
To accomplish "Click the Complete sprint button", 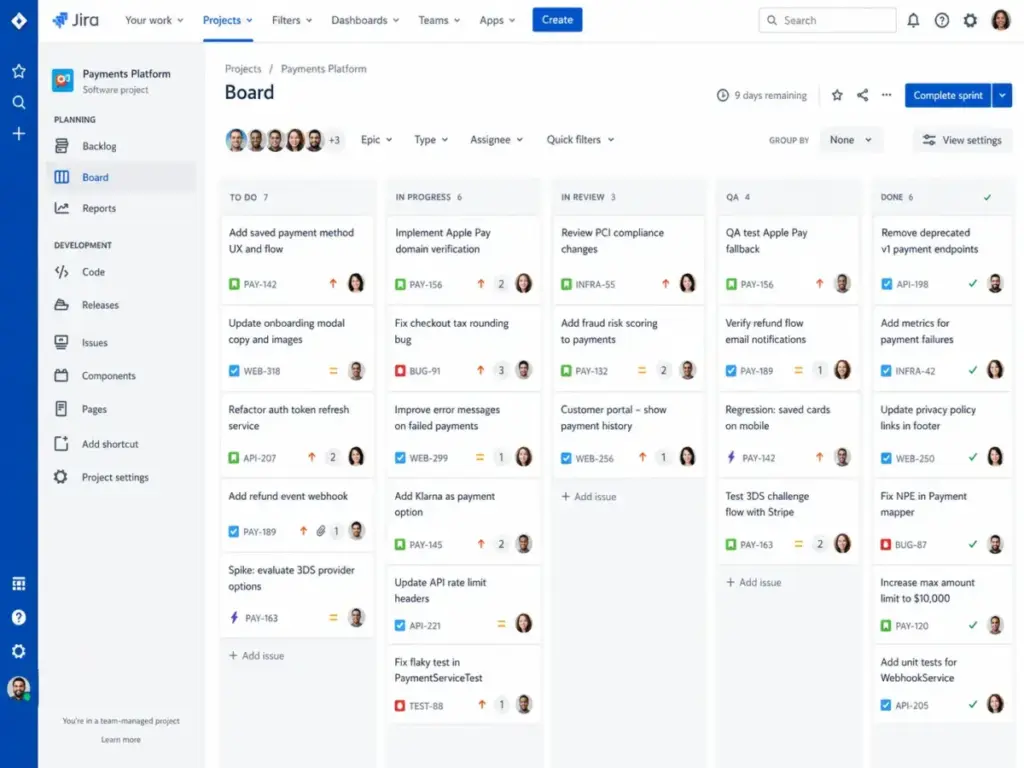I will coord(948,95).
